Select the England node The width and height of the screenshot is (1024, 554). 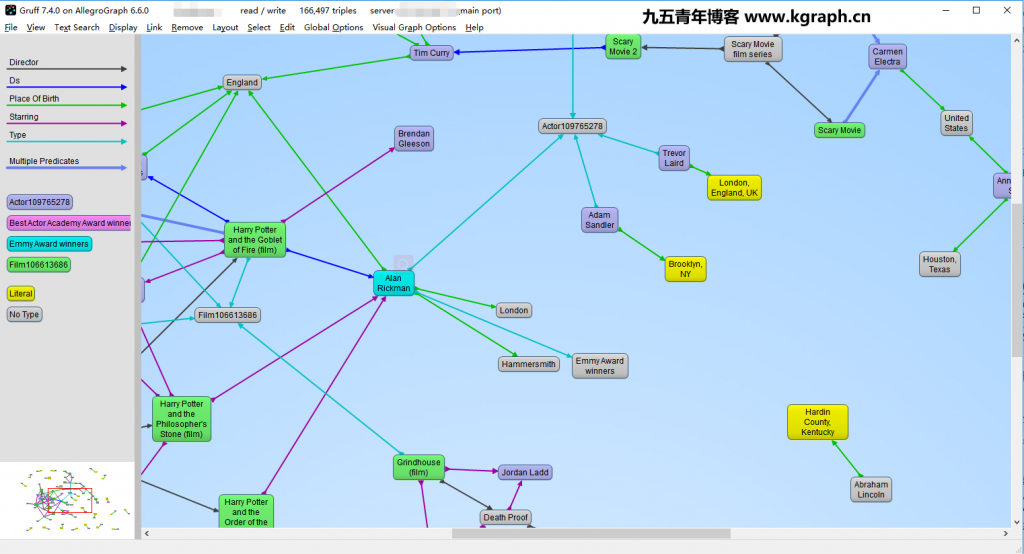pos(242,82)
